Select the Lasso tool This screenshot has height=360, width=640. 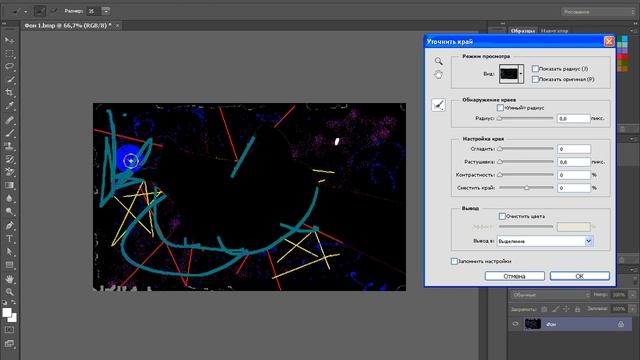pyautogui.click(x=9, y=67)
